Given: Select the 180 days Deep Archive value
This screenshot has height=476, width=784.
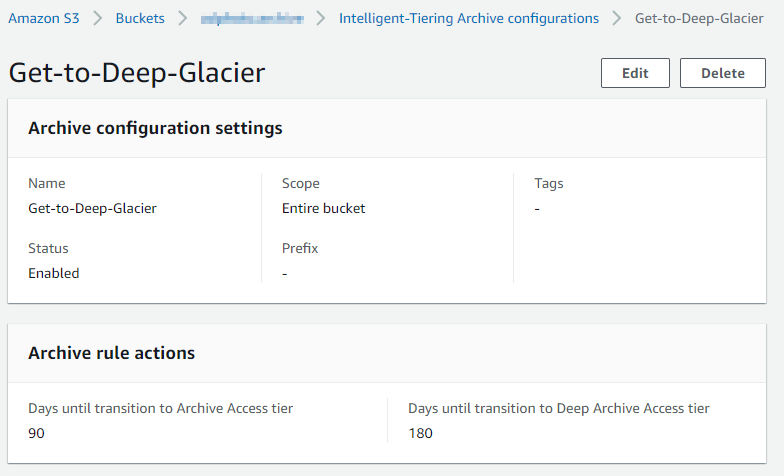Looking at the screenshot, I should tap(420, 433).
